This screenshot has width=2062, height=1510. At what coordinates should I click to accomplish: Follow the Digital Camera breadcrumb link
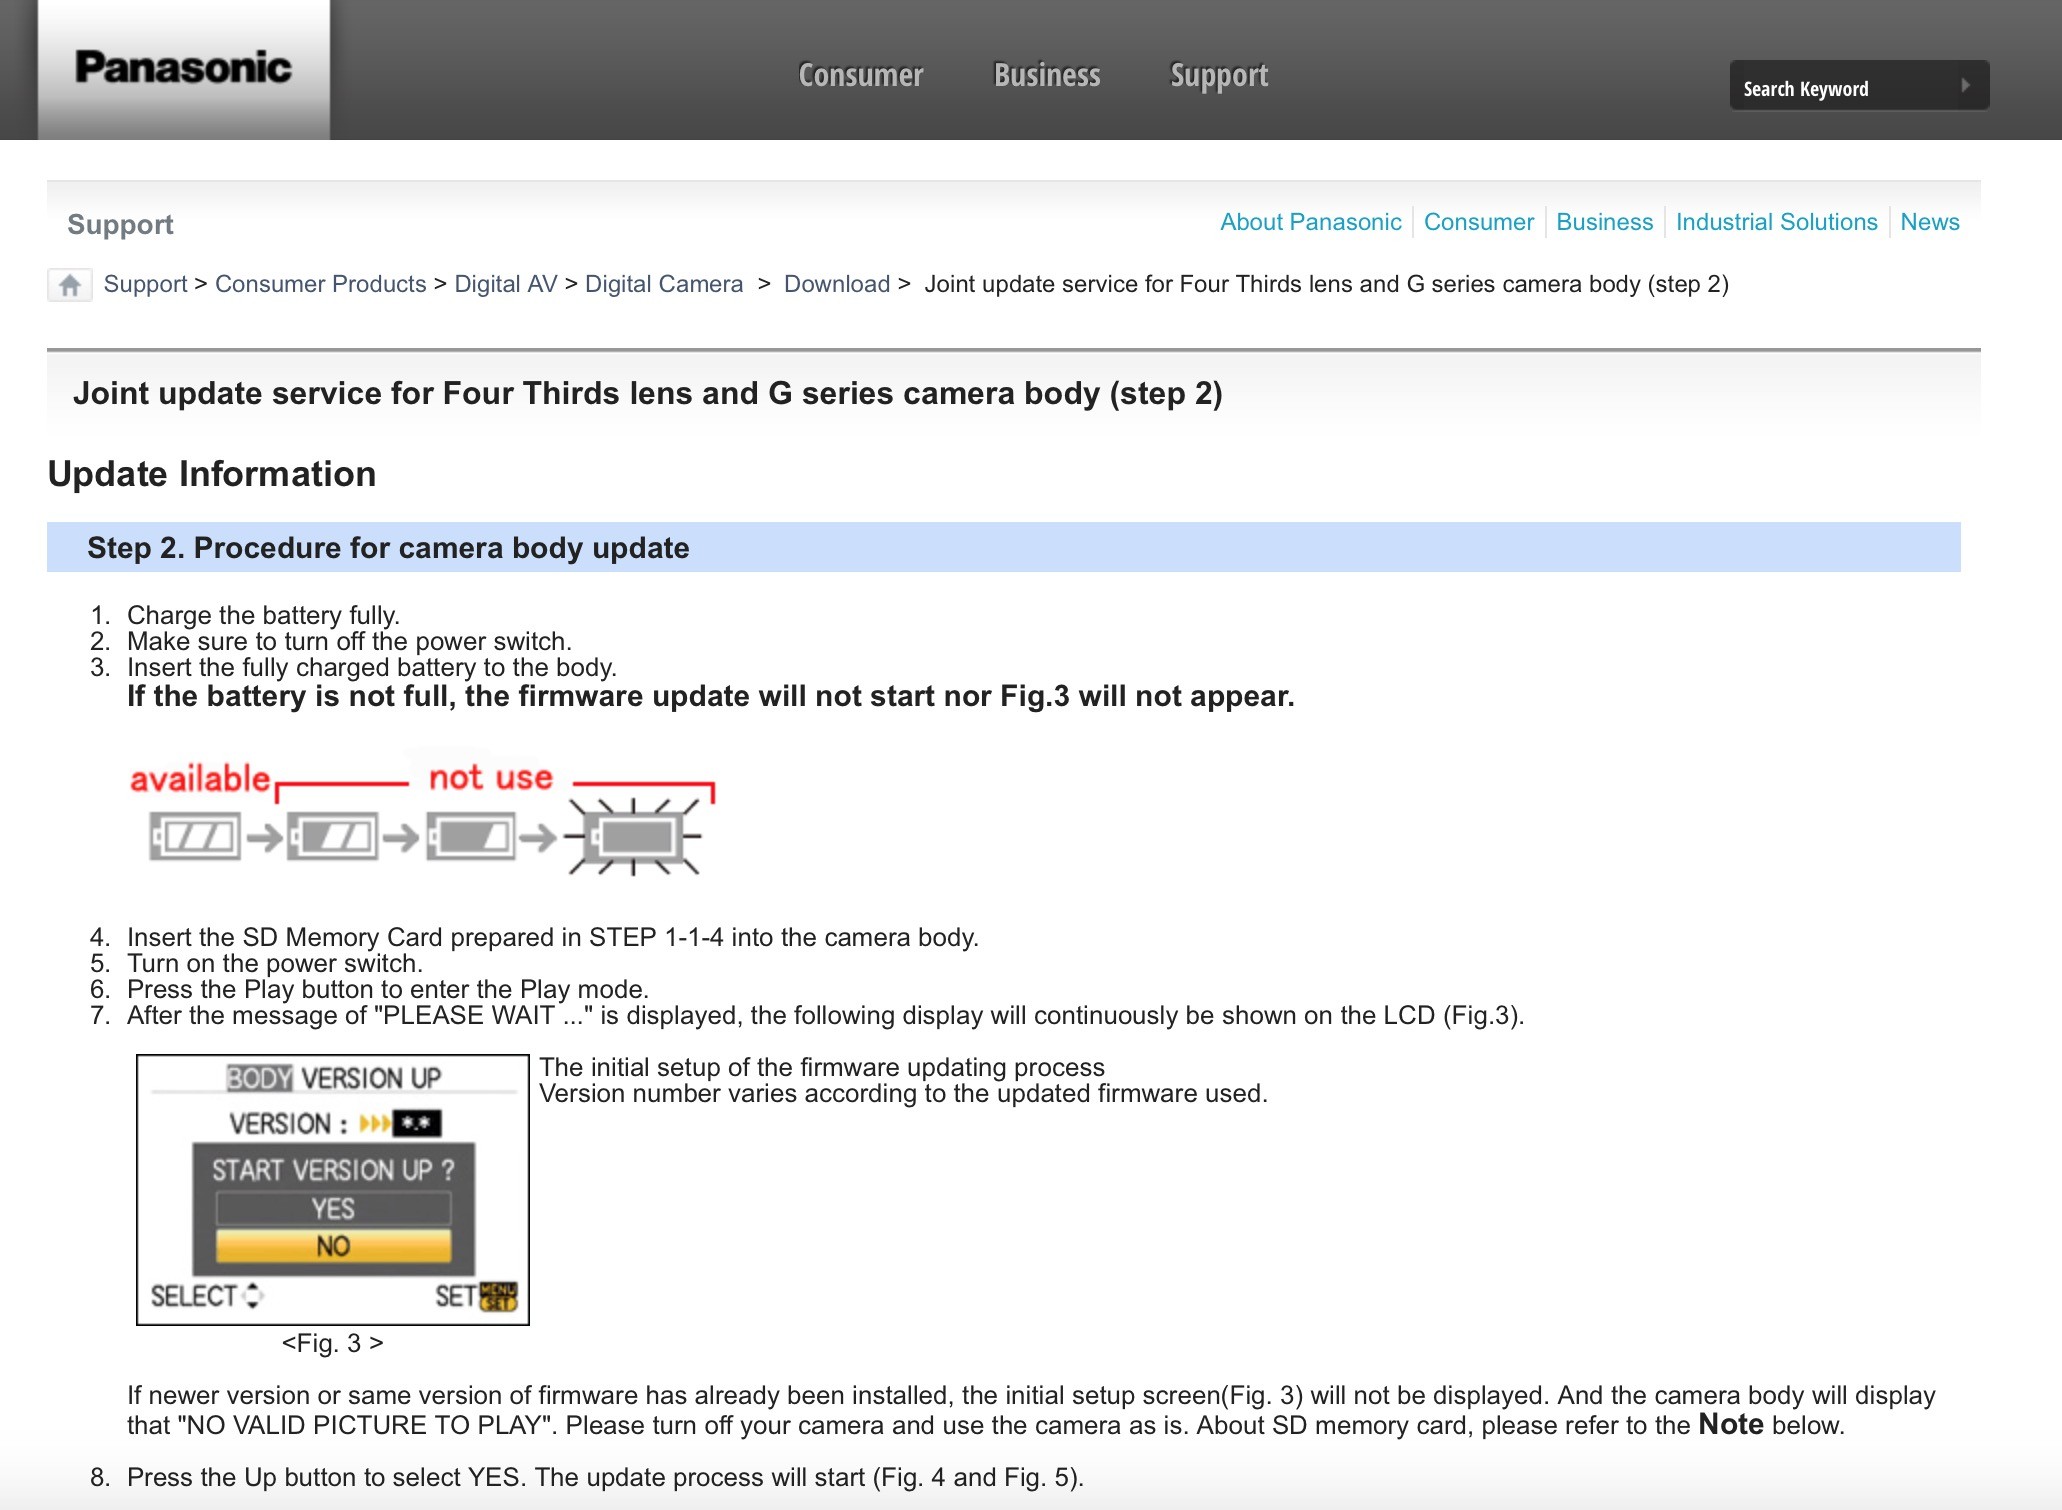point(663,284)
